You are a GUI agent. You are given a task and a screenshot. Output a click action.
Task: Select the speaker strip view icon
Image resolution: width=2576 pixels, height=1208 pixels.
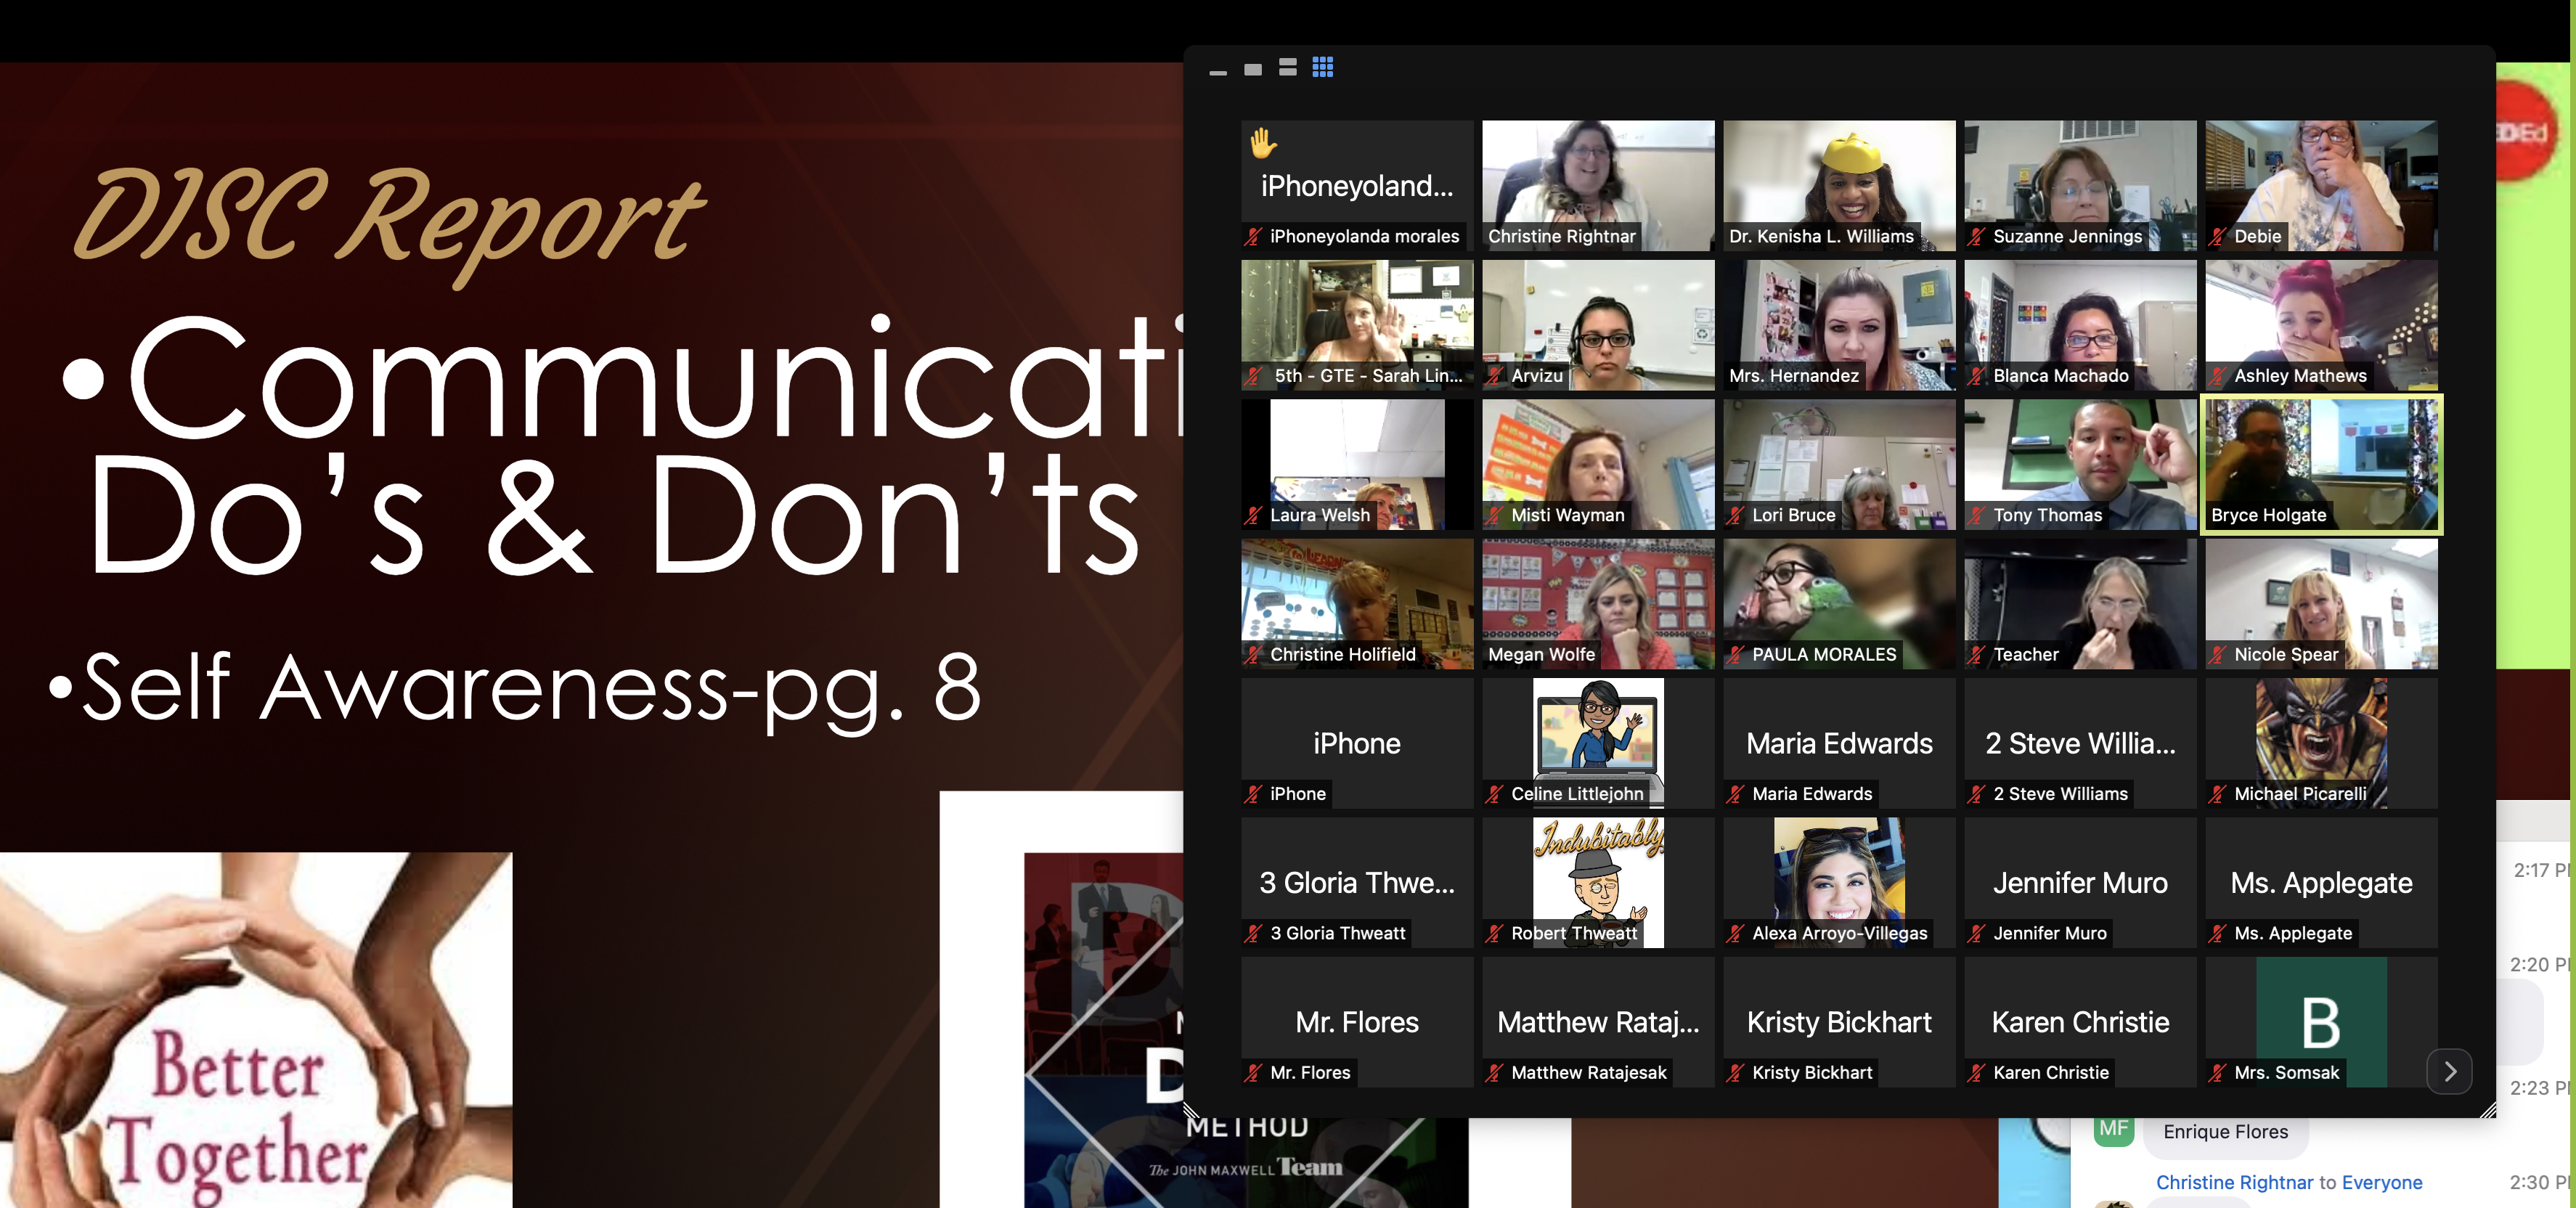click(1288, 67)
